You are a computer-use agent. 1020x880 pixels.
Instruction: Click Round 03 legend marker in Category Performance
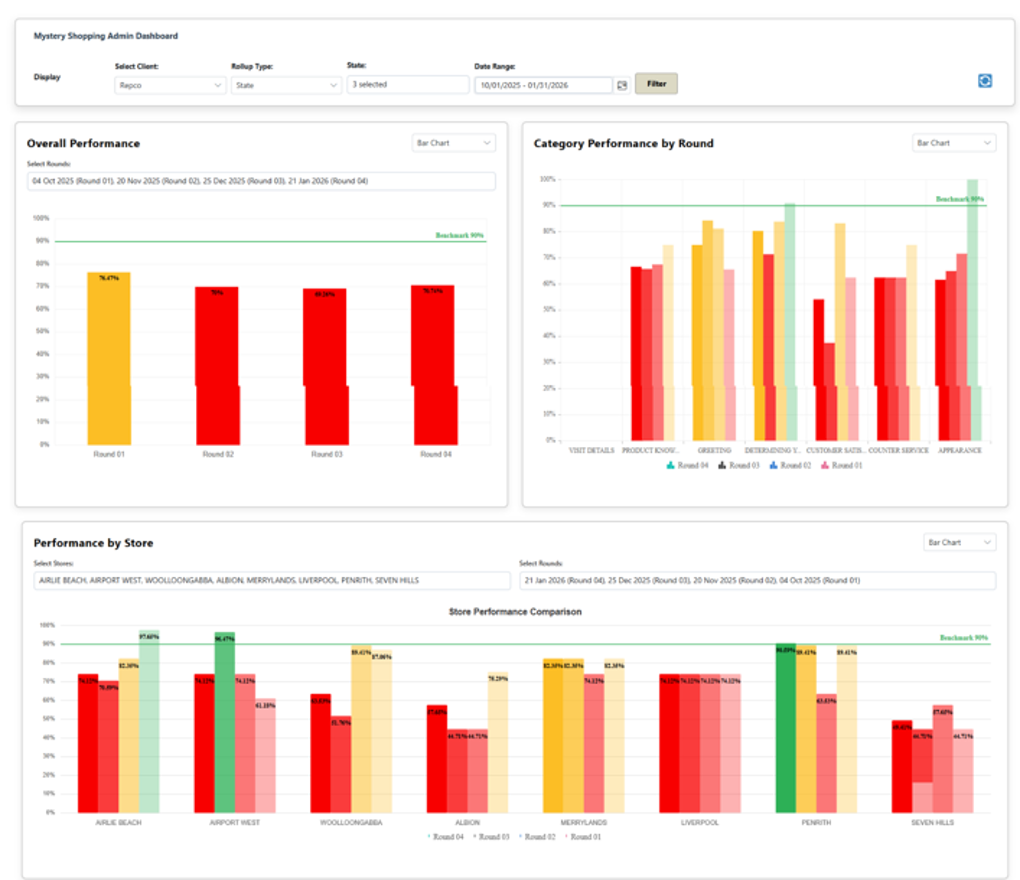(722, 465)
